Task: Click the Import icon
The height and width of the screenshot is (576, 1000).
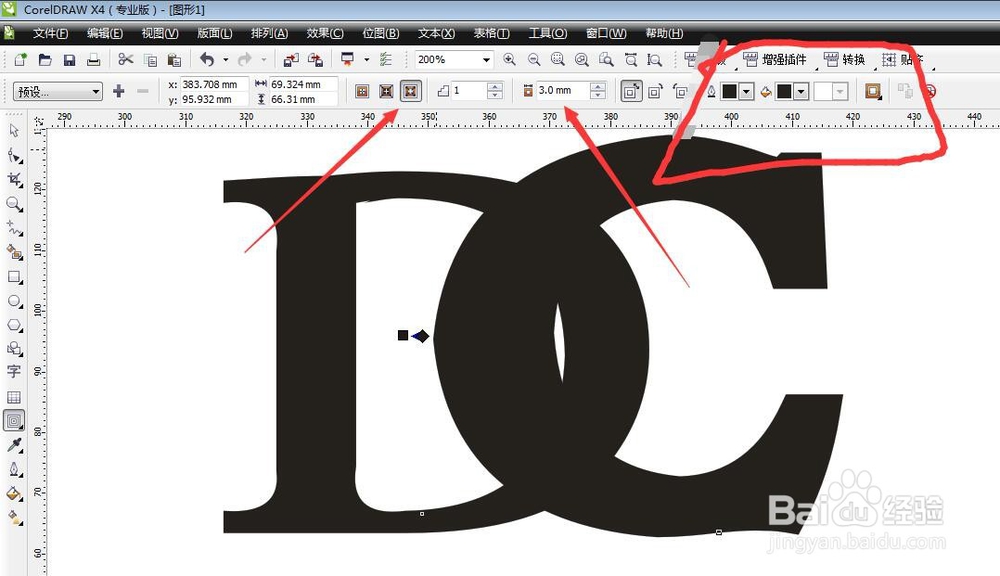Action: point(291,60)
